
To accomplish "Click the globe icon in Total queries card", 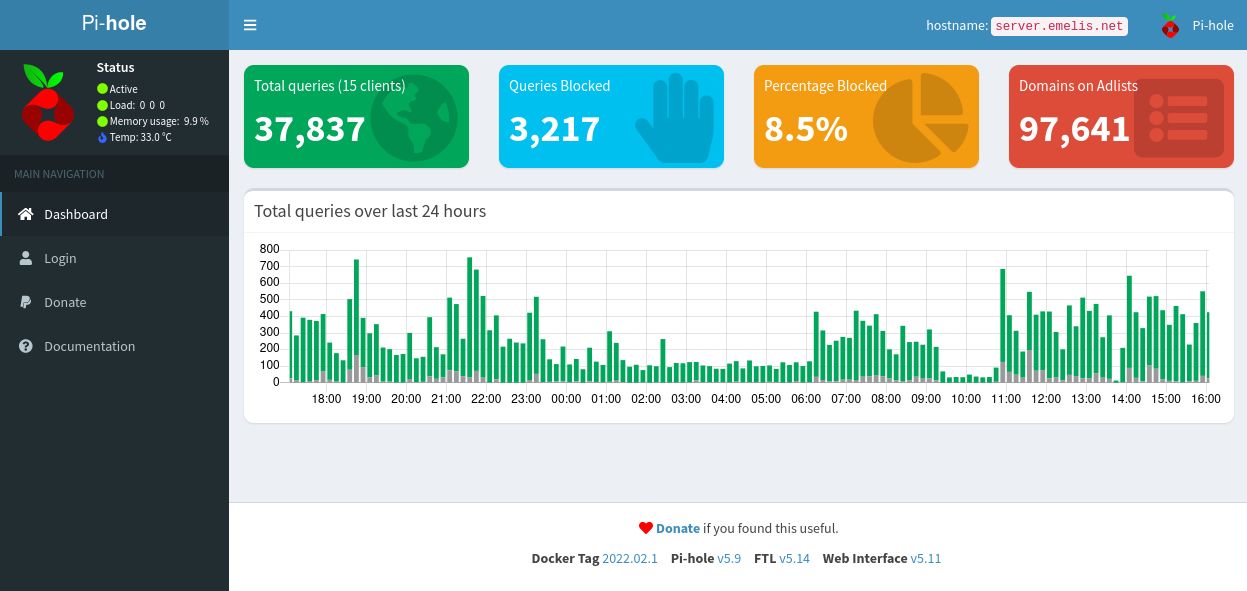I will click(414, 120).
